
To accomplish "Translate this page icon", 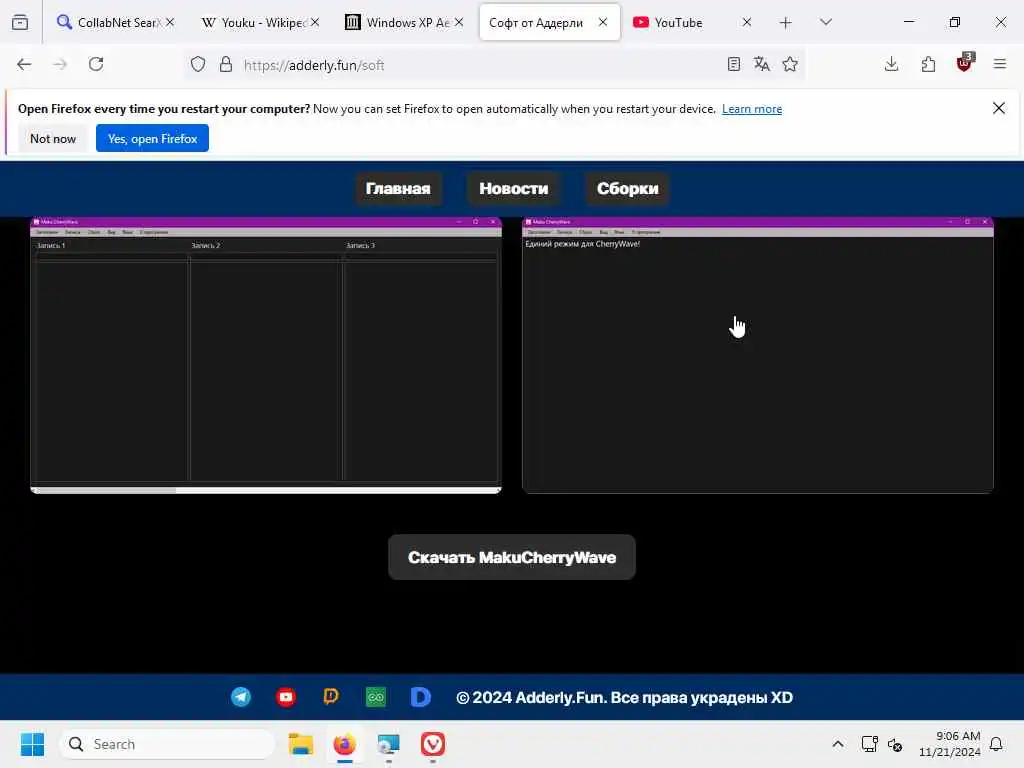I will click(761, 64).
